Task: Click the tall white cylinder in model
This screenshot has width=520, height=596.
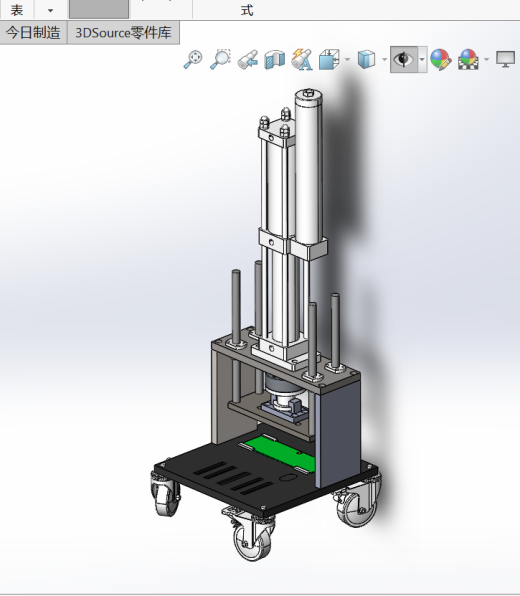Action: tap(309, 167)
